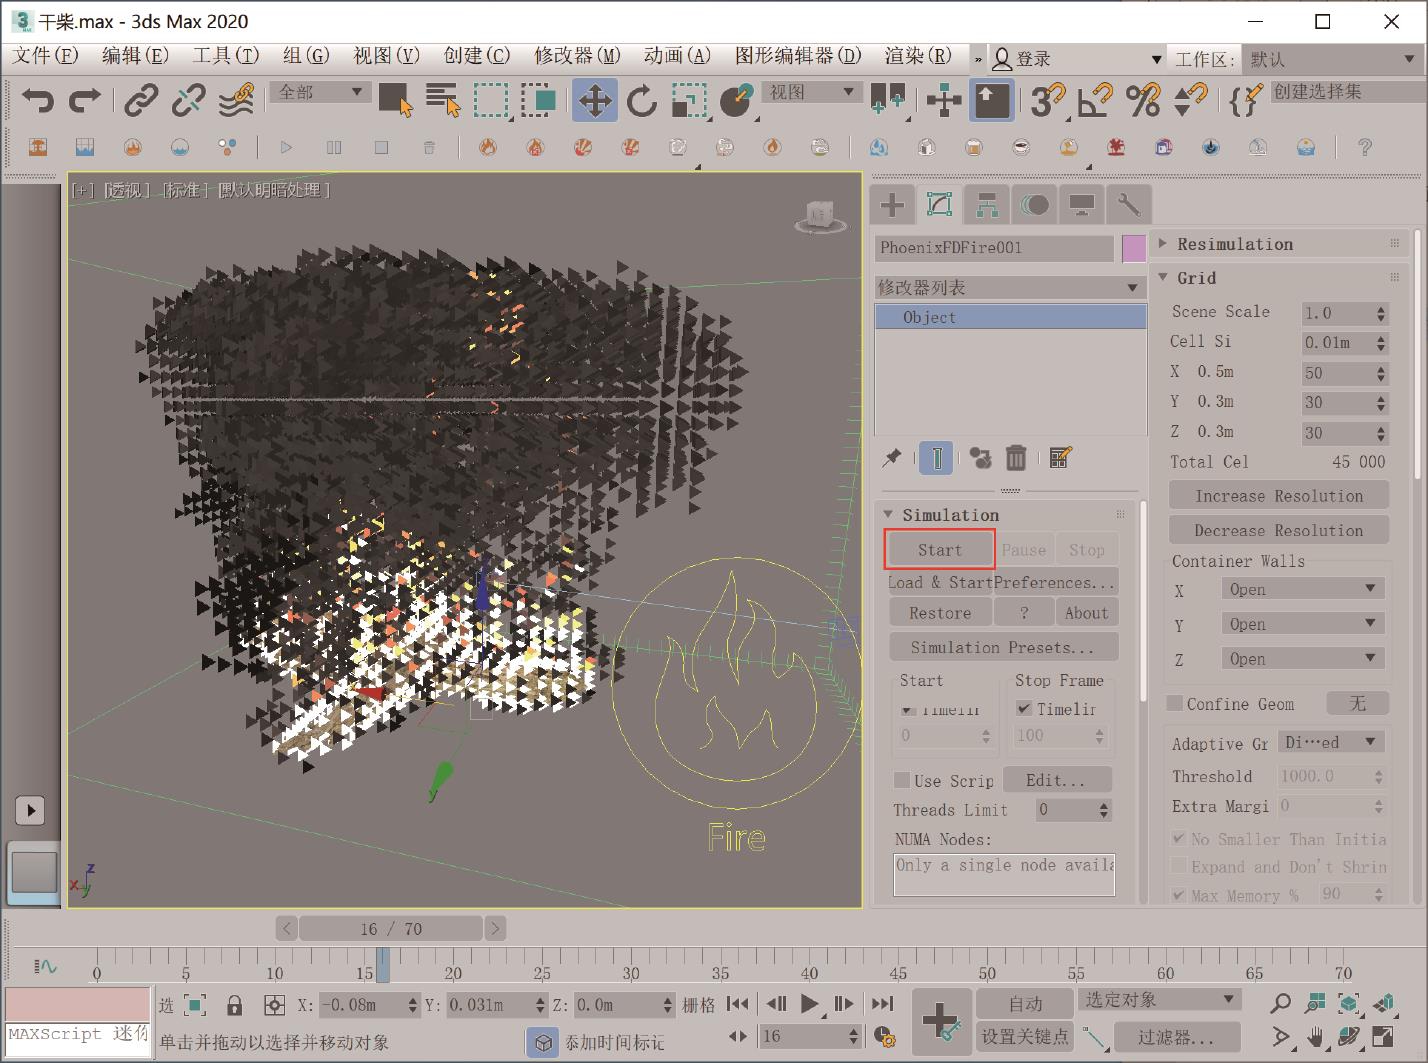Open the Create panel plus icon

click(892, 206)
